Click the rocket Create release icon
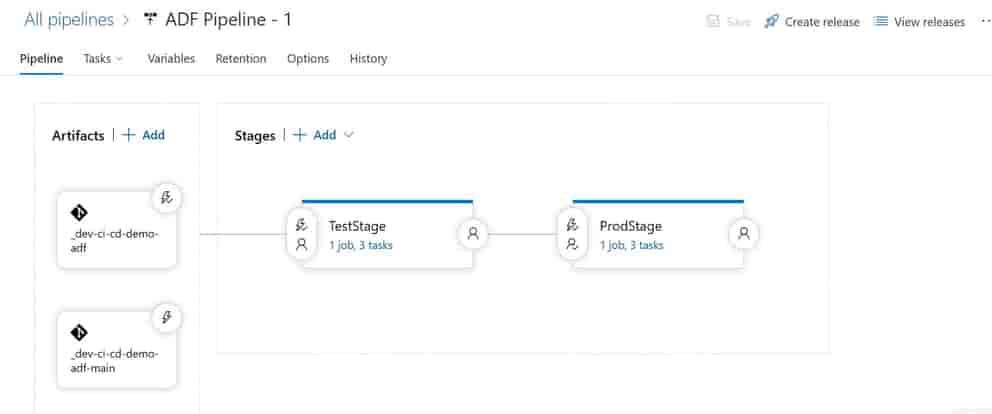This screenshot has height=414, width=992. 771,21
